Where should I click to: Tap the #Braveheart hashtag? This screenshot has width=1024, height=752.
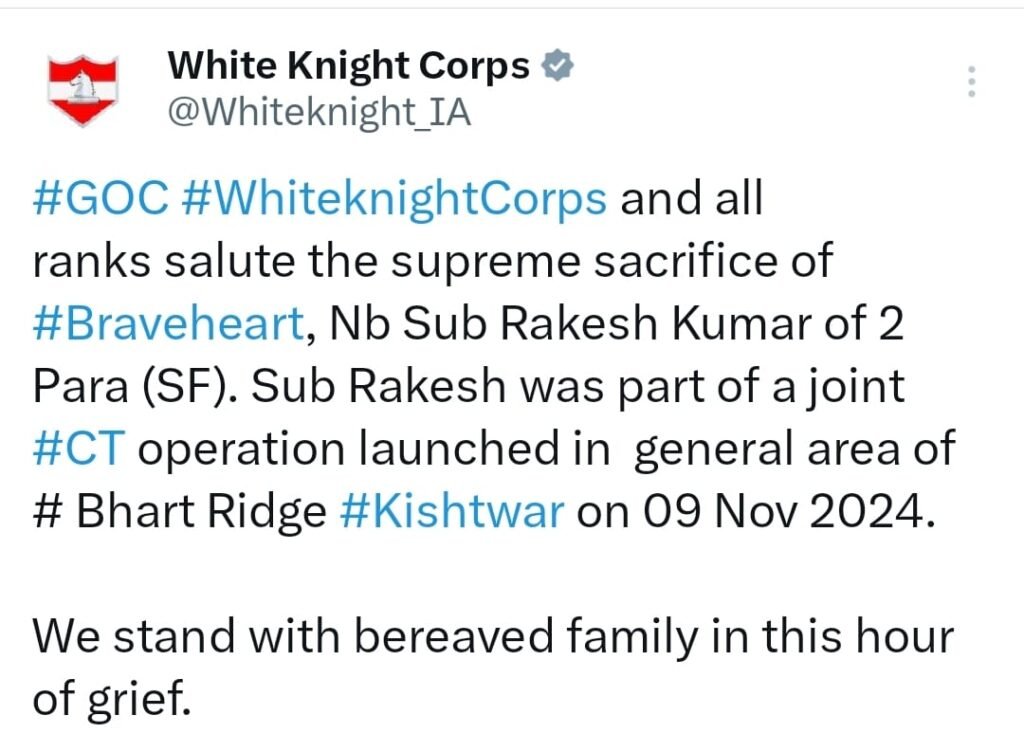pos(167,324)
